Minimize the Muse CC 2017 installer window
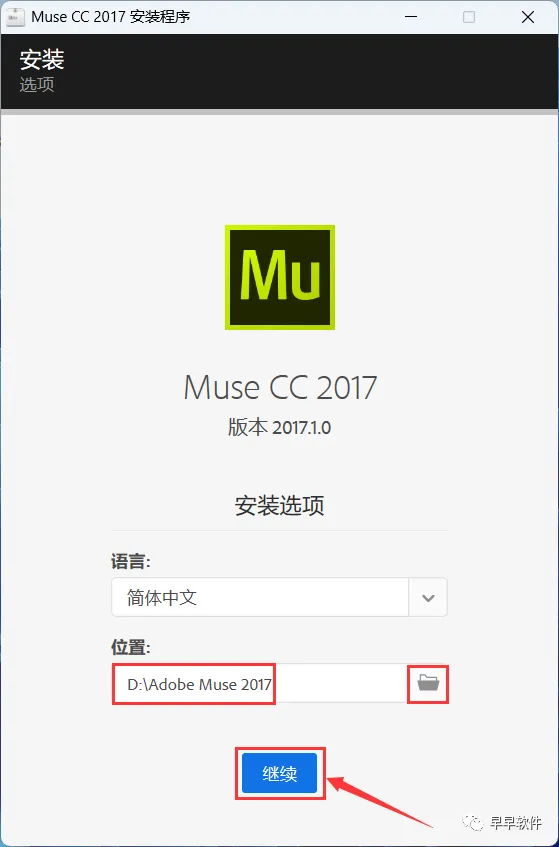Image resolution: width=559 pixels, height=847 pixels. click(411, 17)
